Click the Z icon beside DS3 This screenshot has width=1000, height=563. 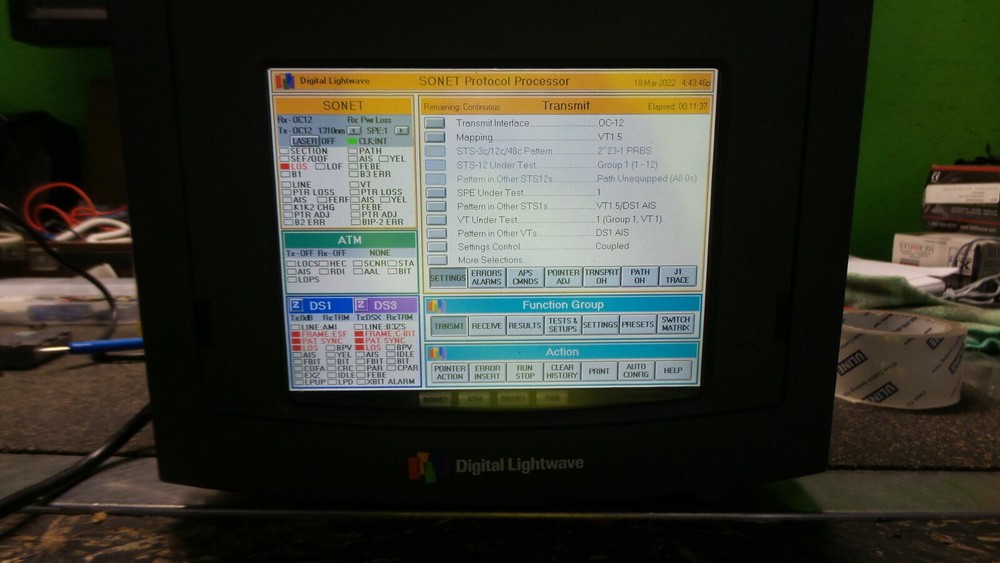361,305
